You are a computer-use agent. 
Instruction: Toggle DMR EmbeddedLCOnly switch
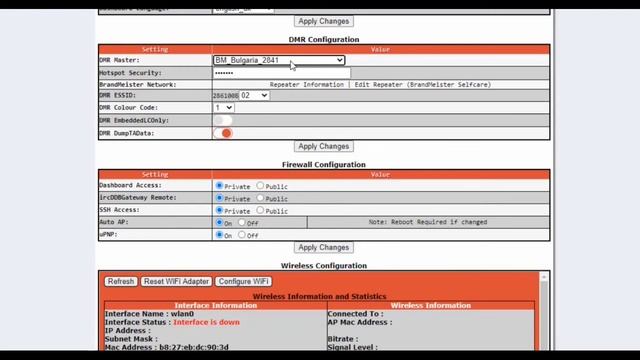tap(223, 120)
